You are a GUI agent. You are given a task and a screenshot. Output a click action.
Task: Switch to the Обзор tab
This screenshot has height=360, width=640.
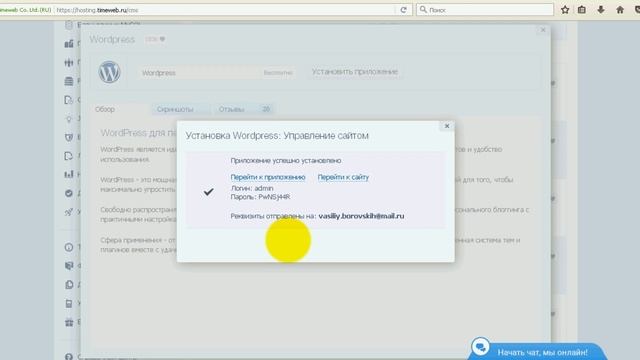tap(105, 109)
